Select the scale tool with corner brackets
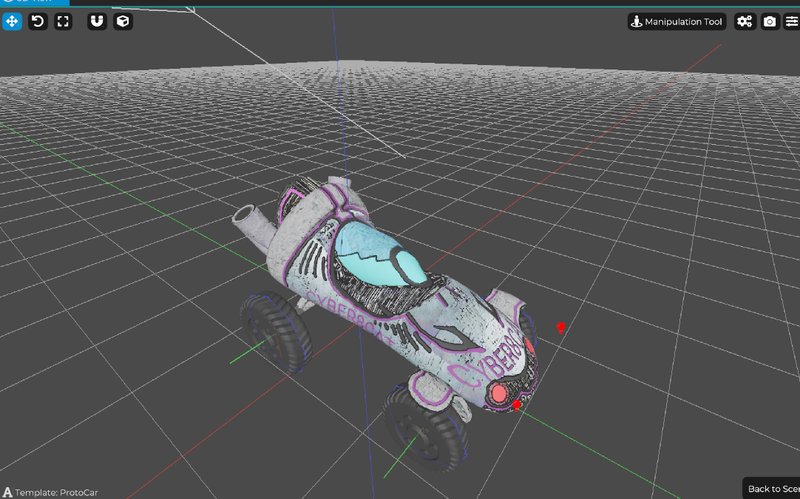This screenshot has height=499, width=800. coord(63,21)
